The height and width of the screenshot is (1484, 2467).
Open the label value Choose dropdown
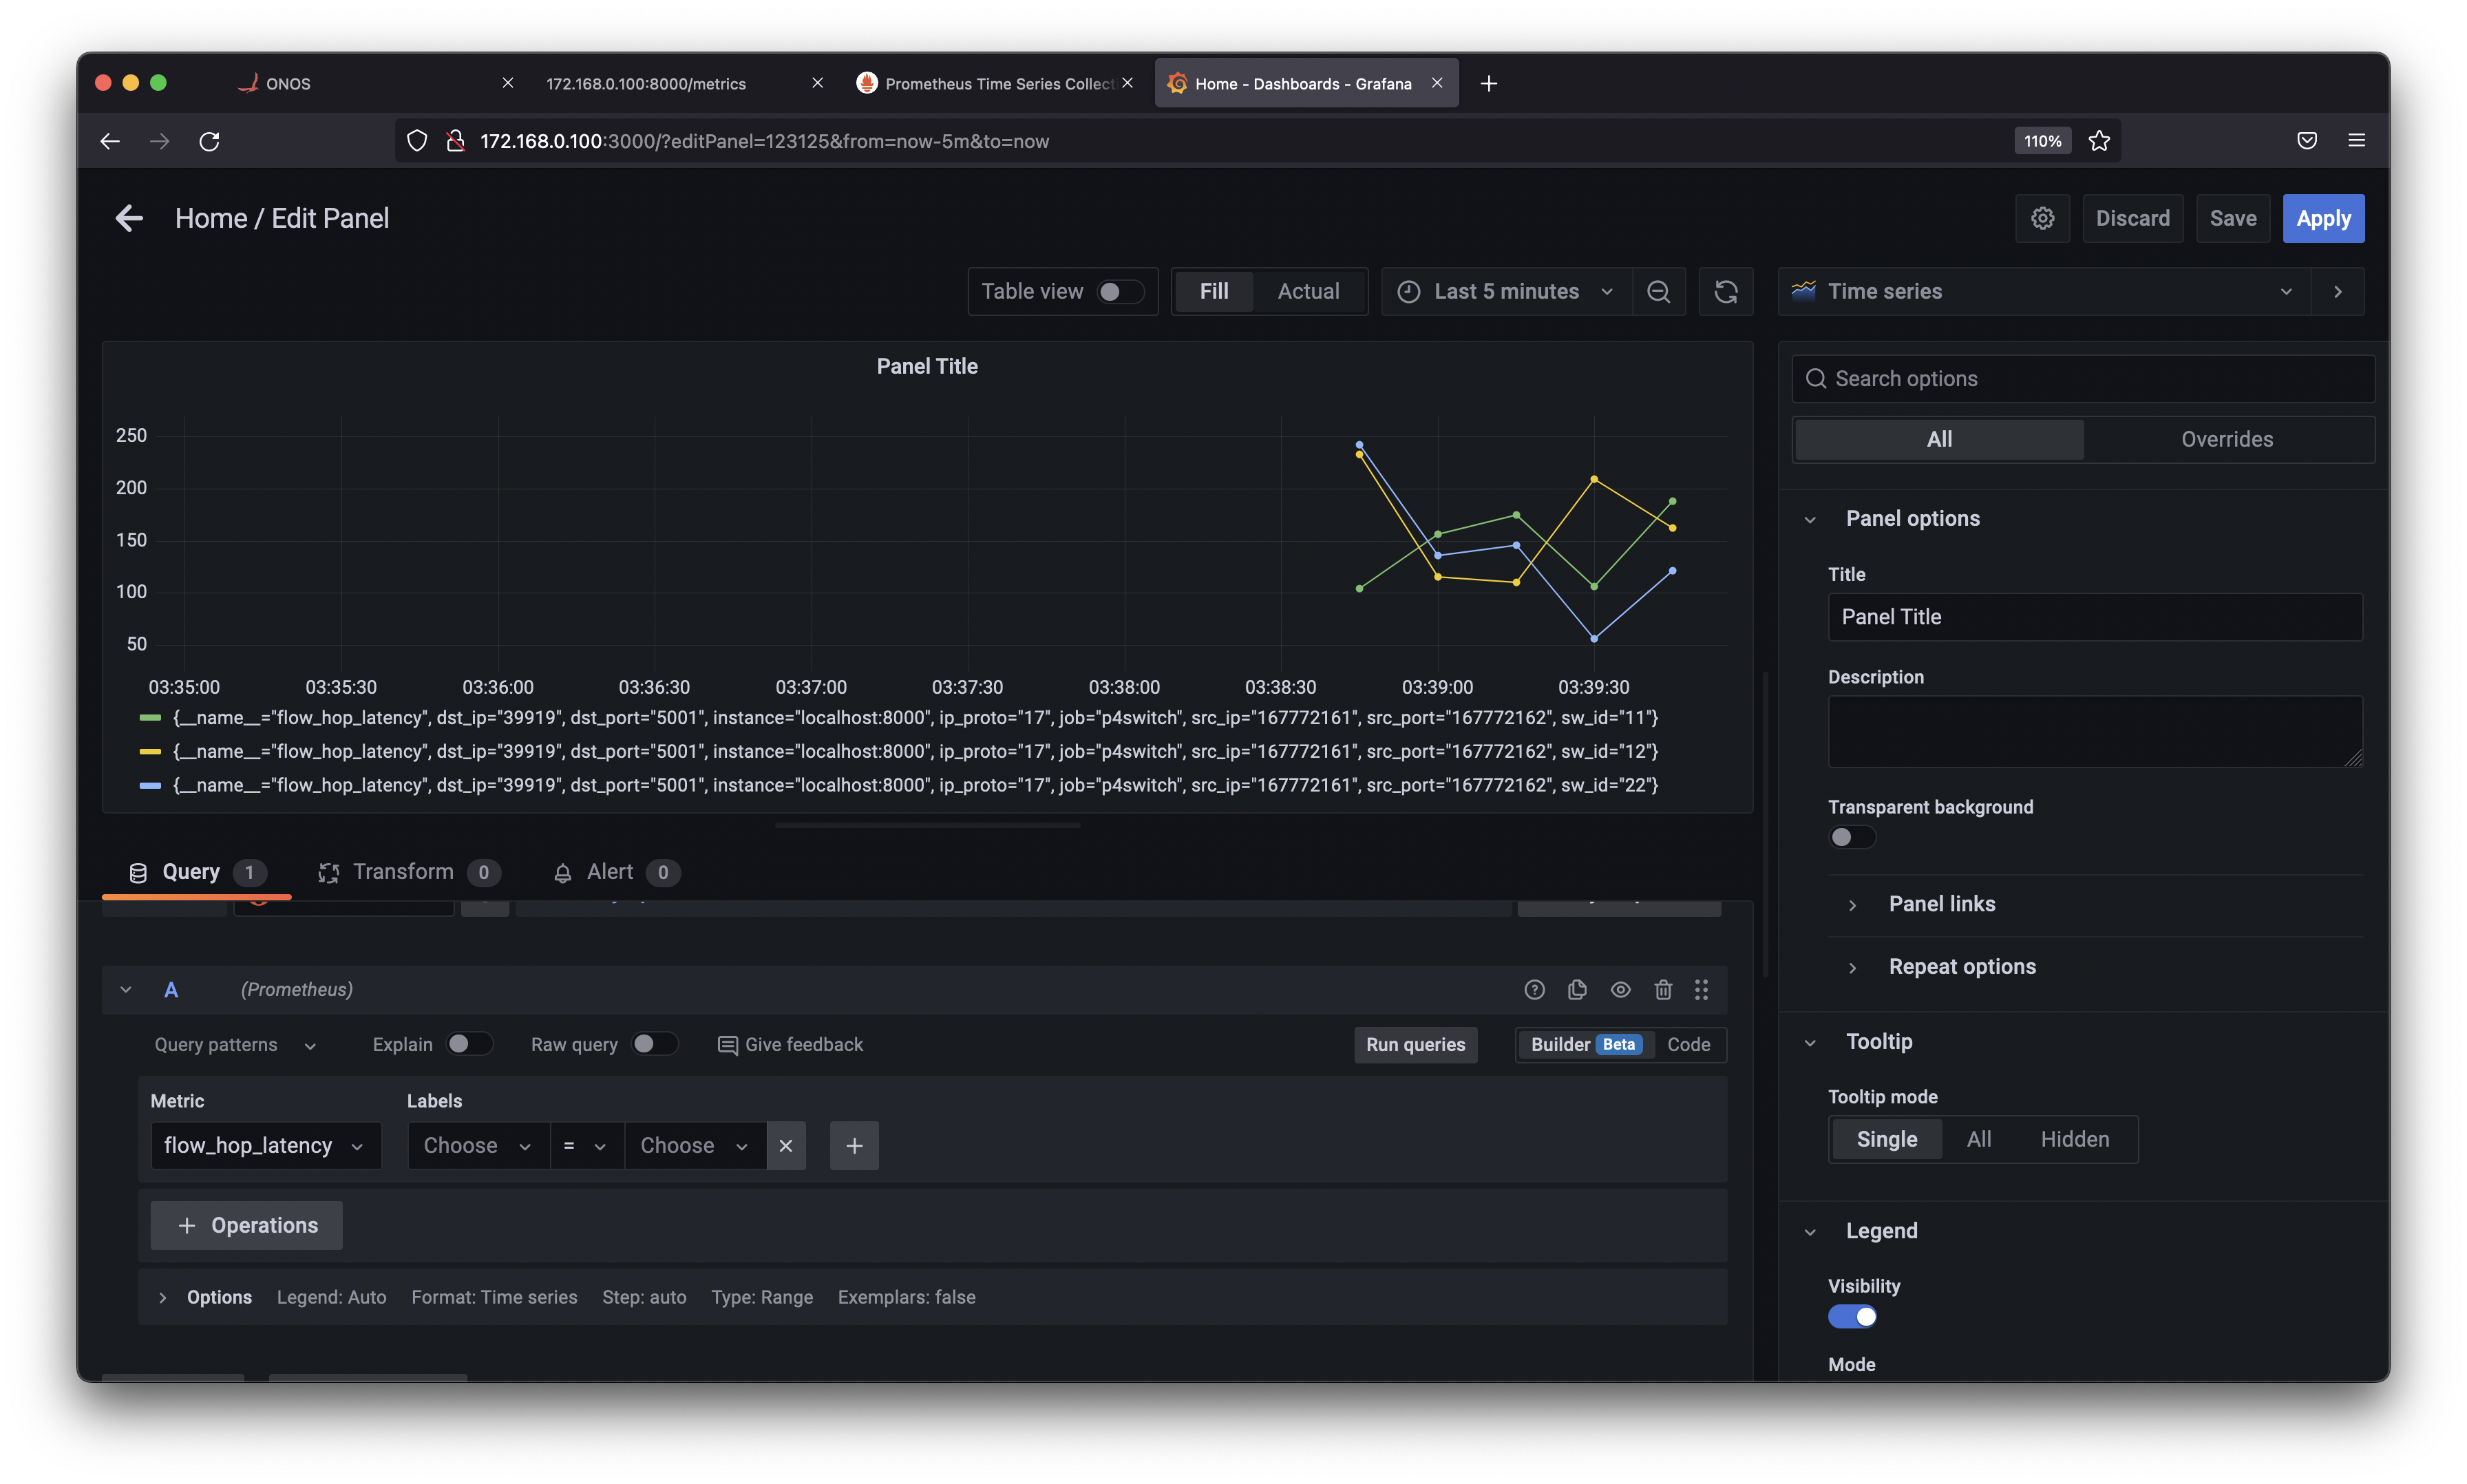(x=695, y=1145)
